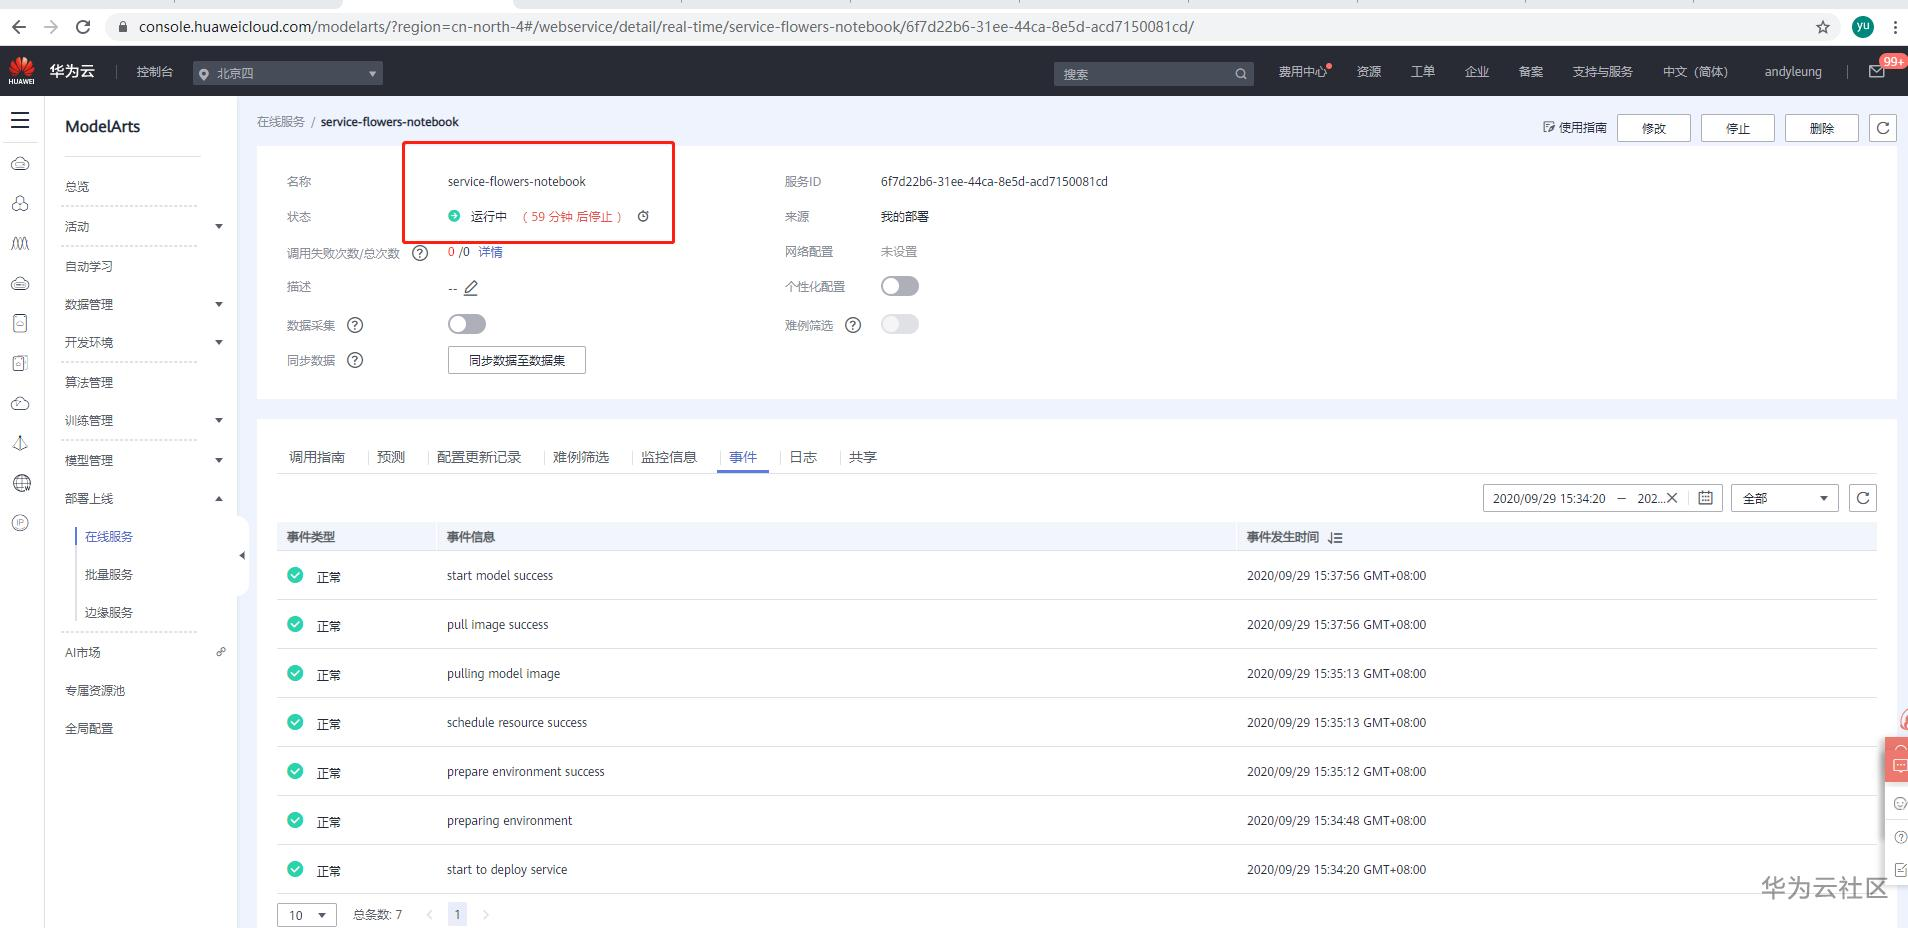Click the 删除 button
This screenshot has height=928, width=1908.
coord(1822,128)
